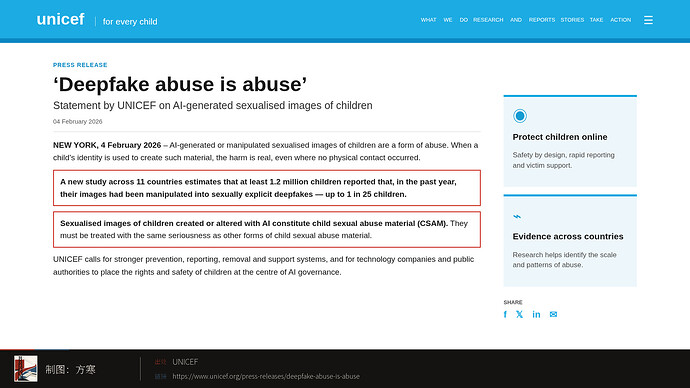Viewport: 690px width, 388px height.
Task: Click the highlighted 1.2 million children paragraph
Action: point(267,188)
